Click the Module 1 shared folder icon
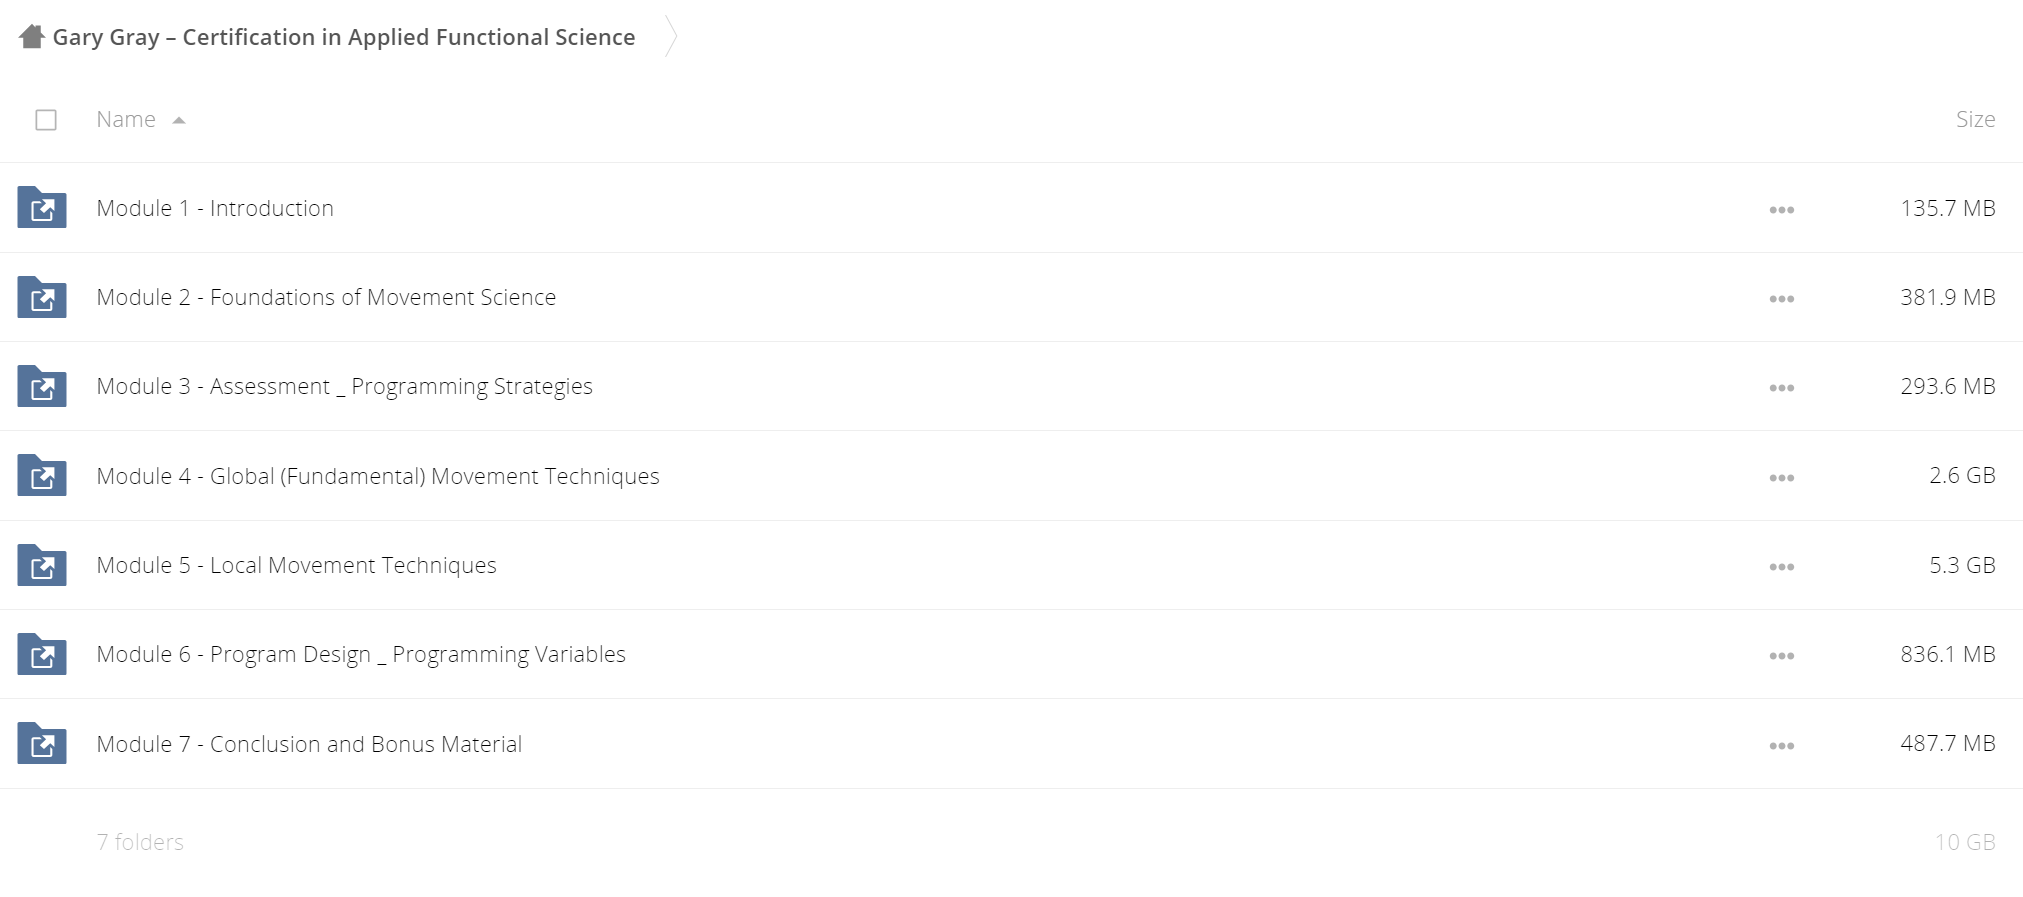 [42, 207]
